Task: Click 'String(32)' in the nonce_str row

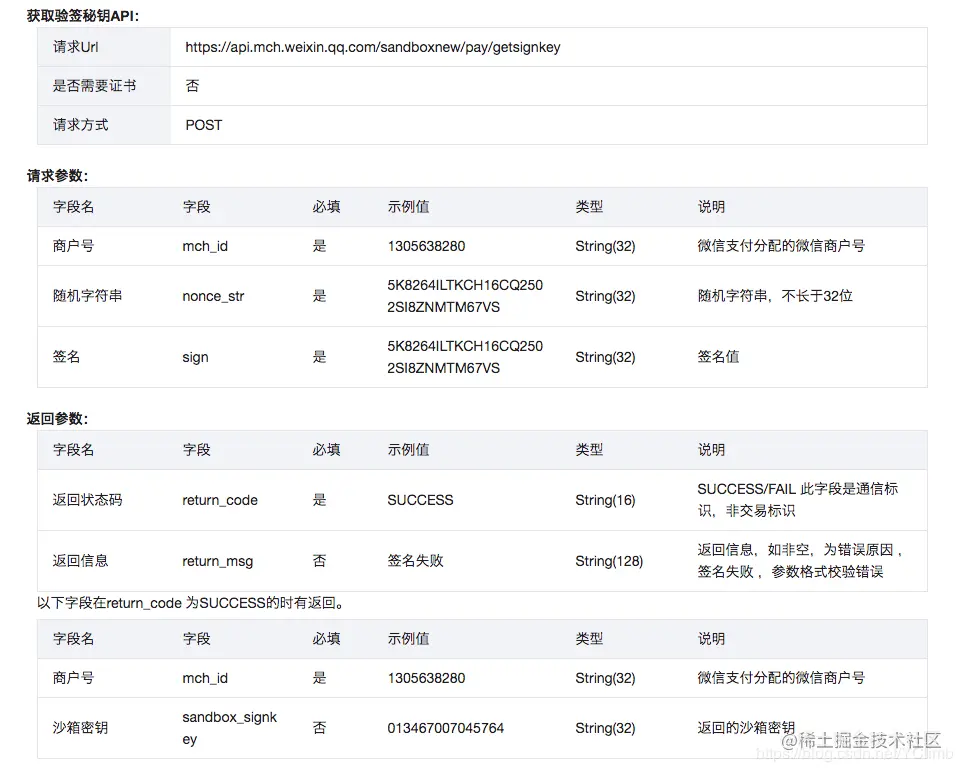Action: click(x=605, y=296)
